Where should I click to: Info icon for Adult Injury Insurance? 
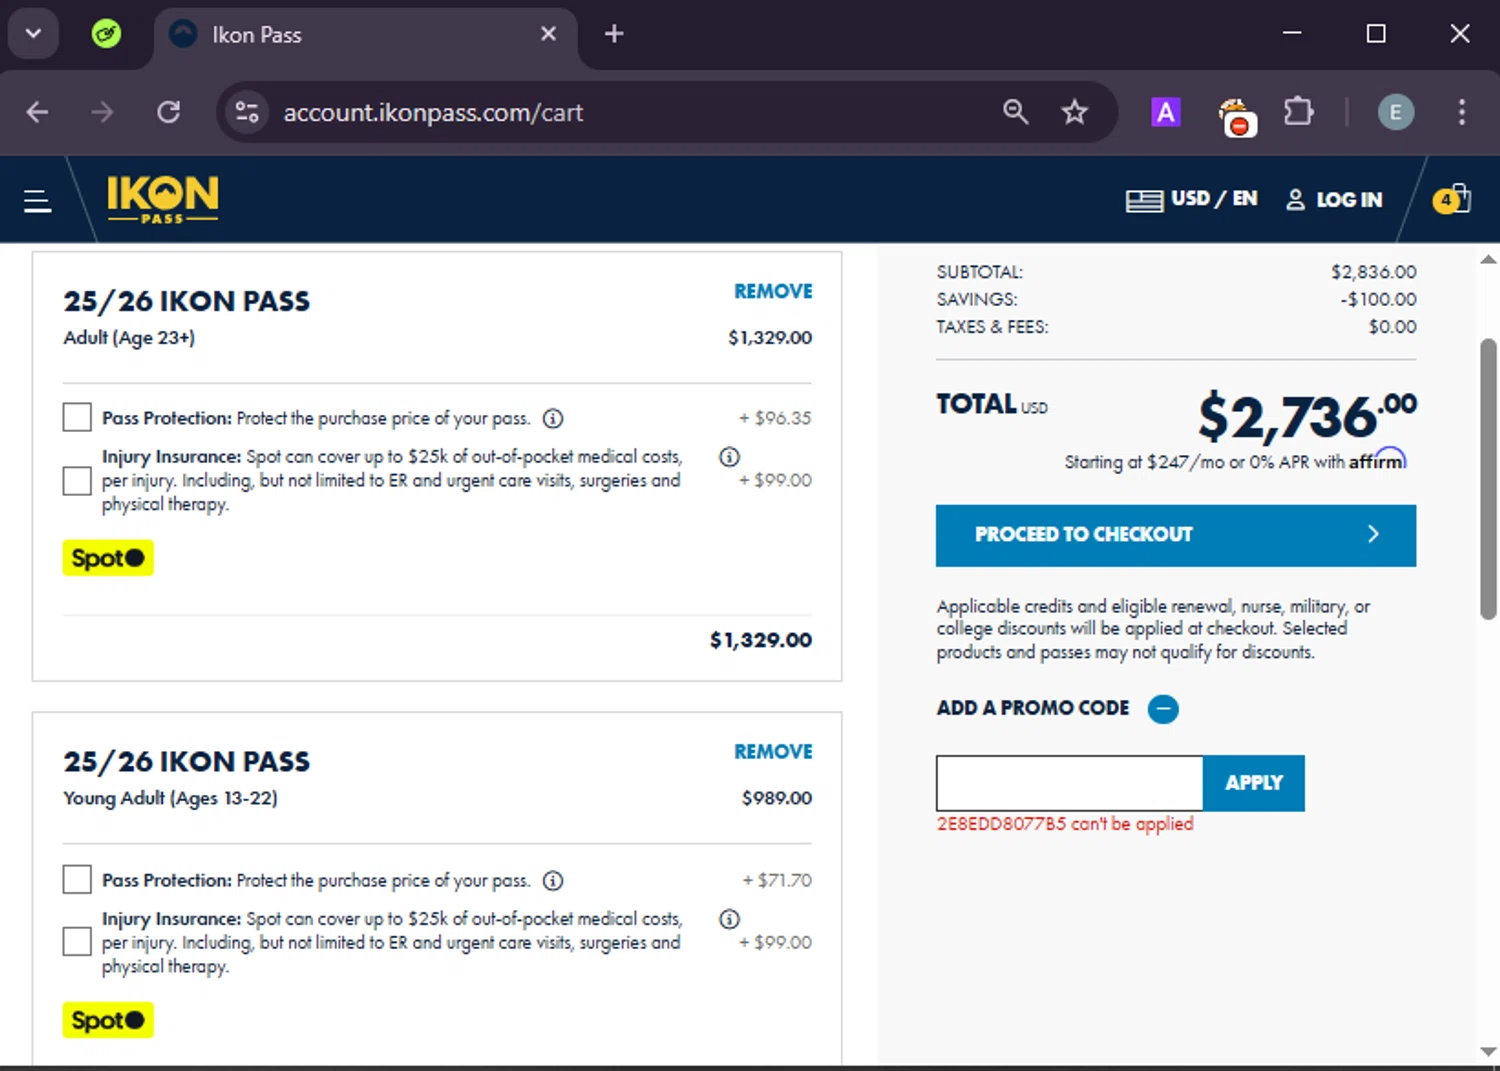tap(729, 456)
